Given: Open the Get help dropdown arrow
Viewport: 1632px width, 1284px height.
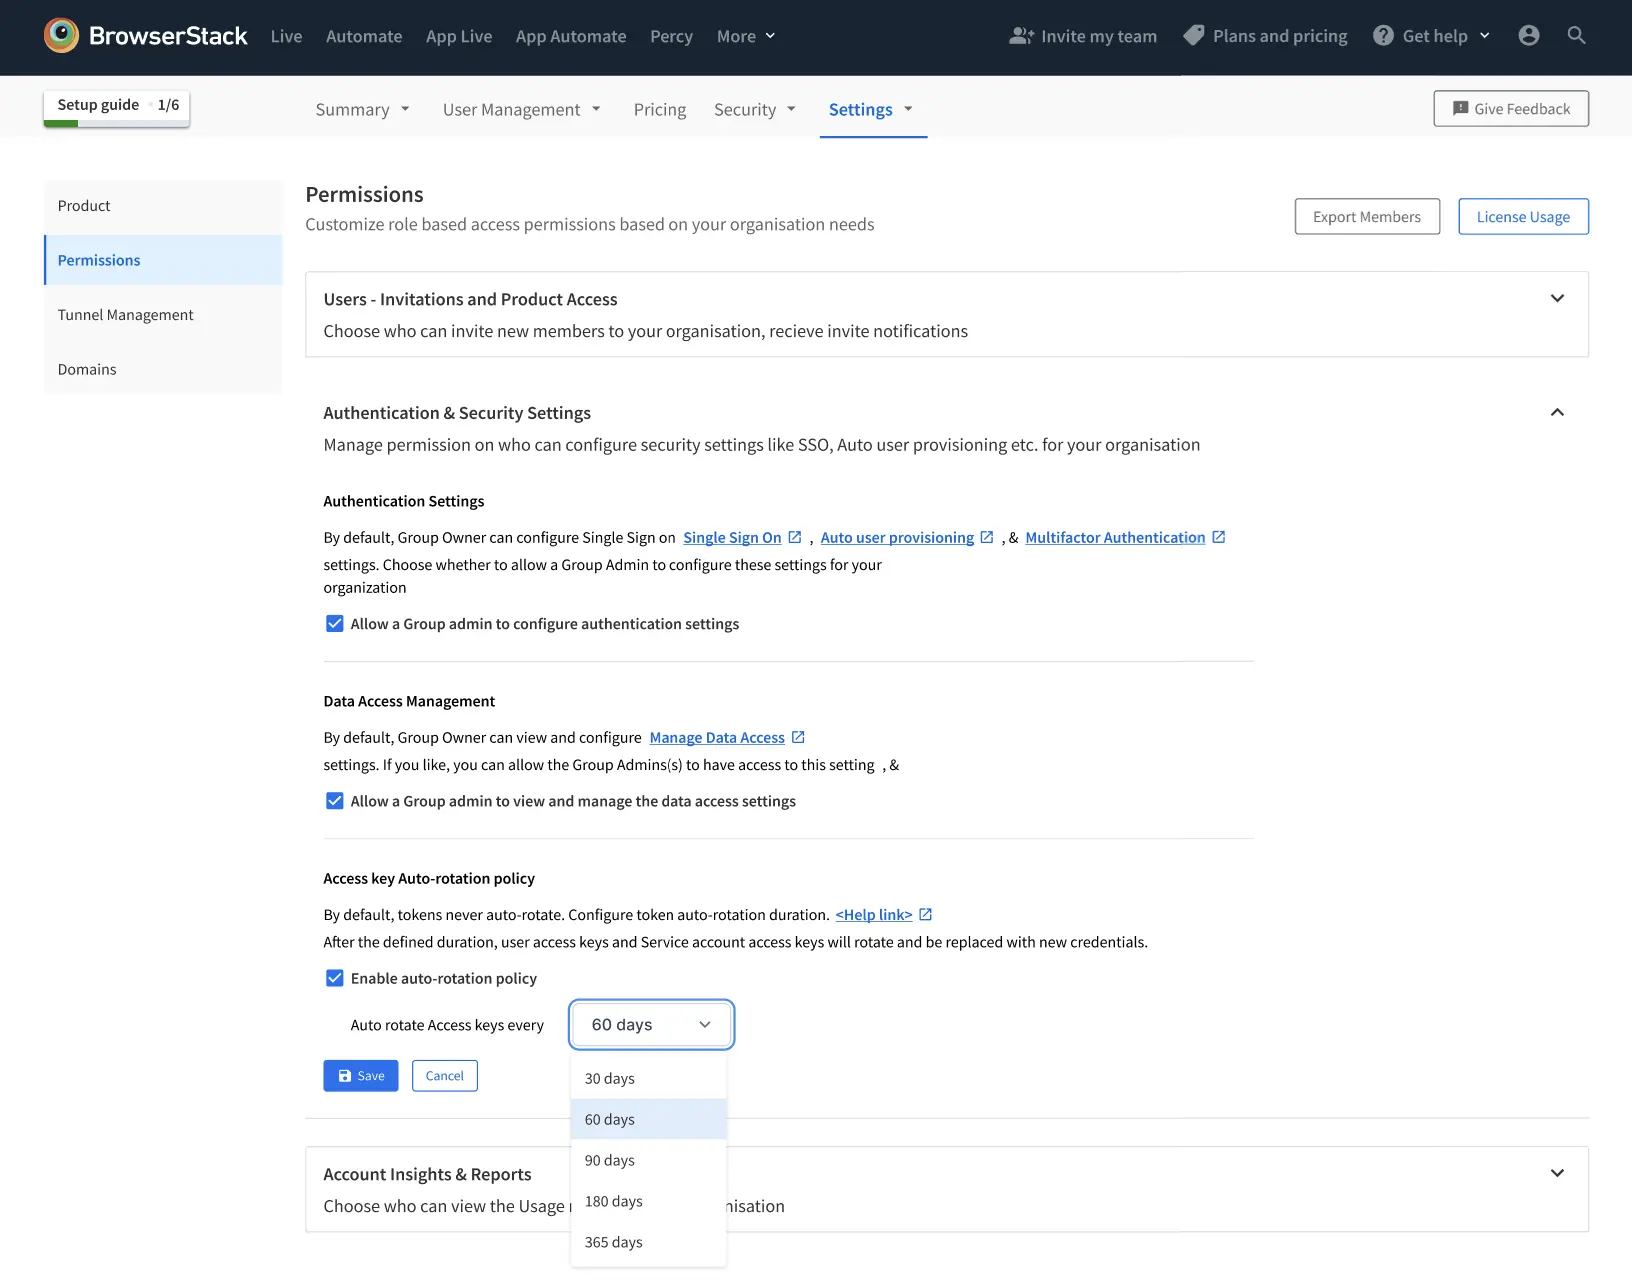Looking at the screenshot, I should tap(1485, 36).
